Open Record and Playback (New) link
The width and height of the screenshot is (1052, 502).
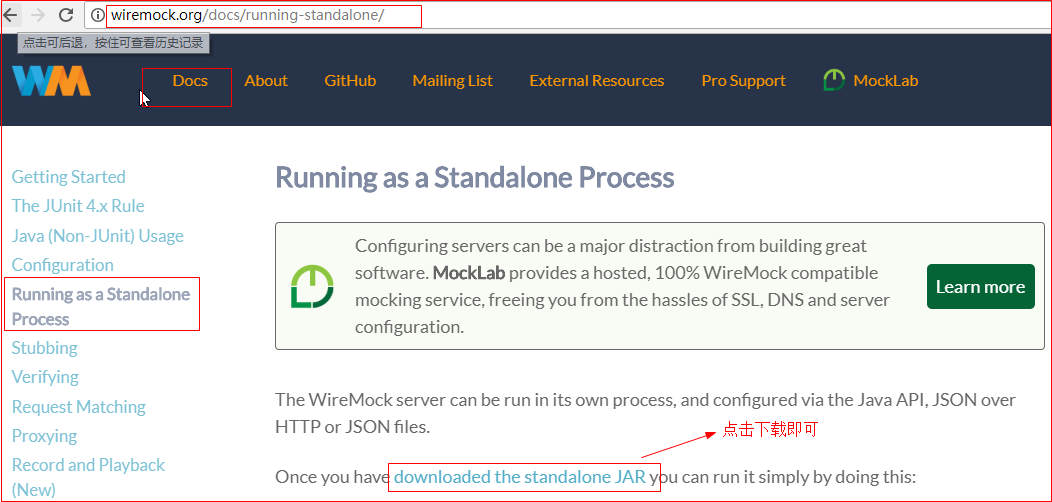click(88, 476)
